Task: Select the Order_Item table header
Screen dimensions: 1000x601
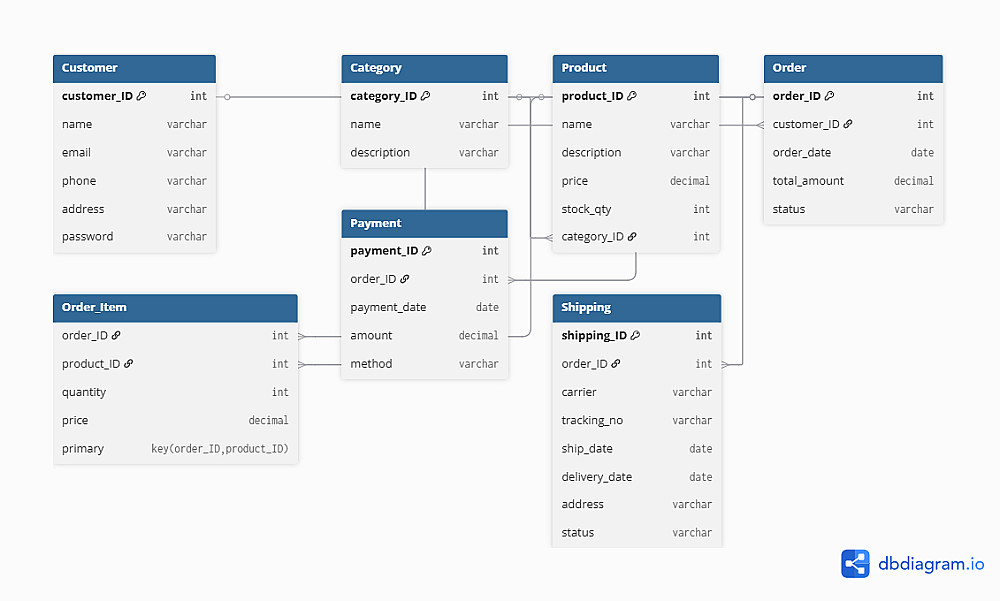Action: [x=175, y=307]
